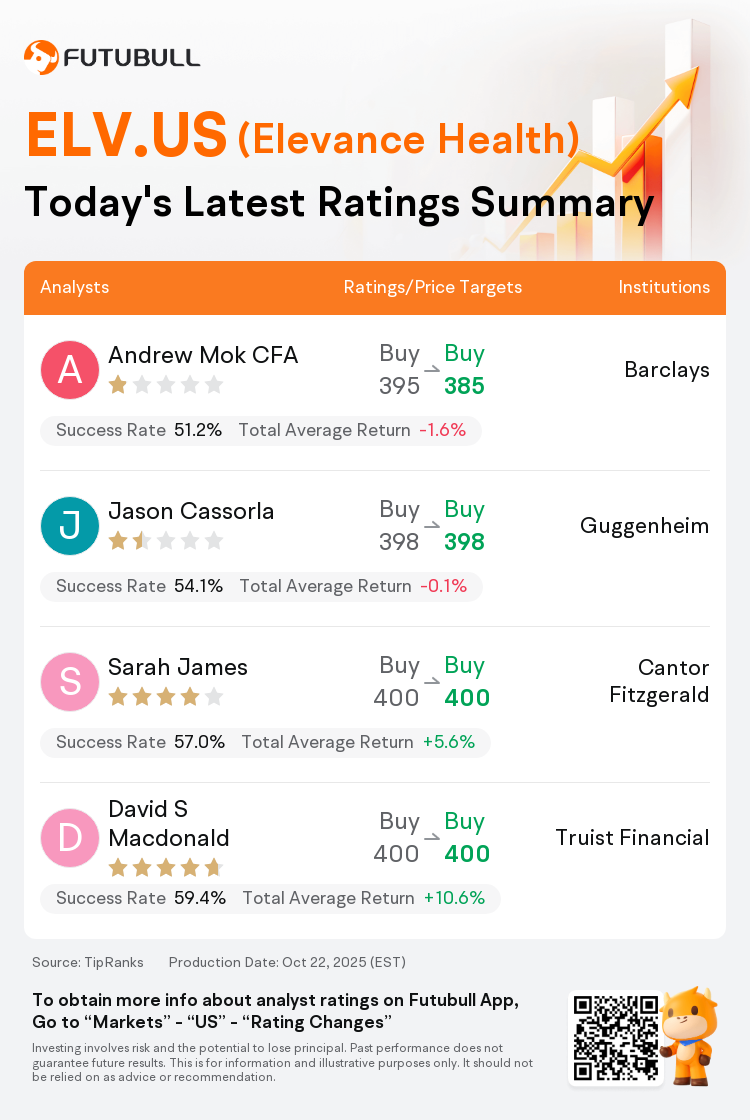
Task: Click the Futubull logo icon
Action: click(41, 57)
